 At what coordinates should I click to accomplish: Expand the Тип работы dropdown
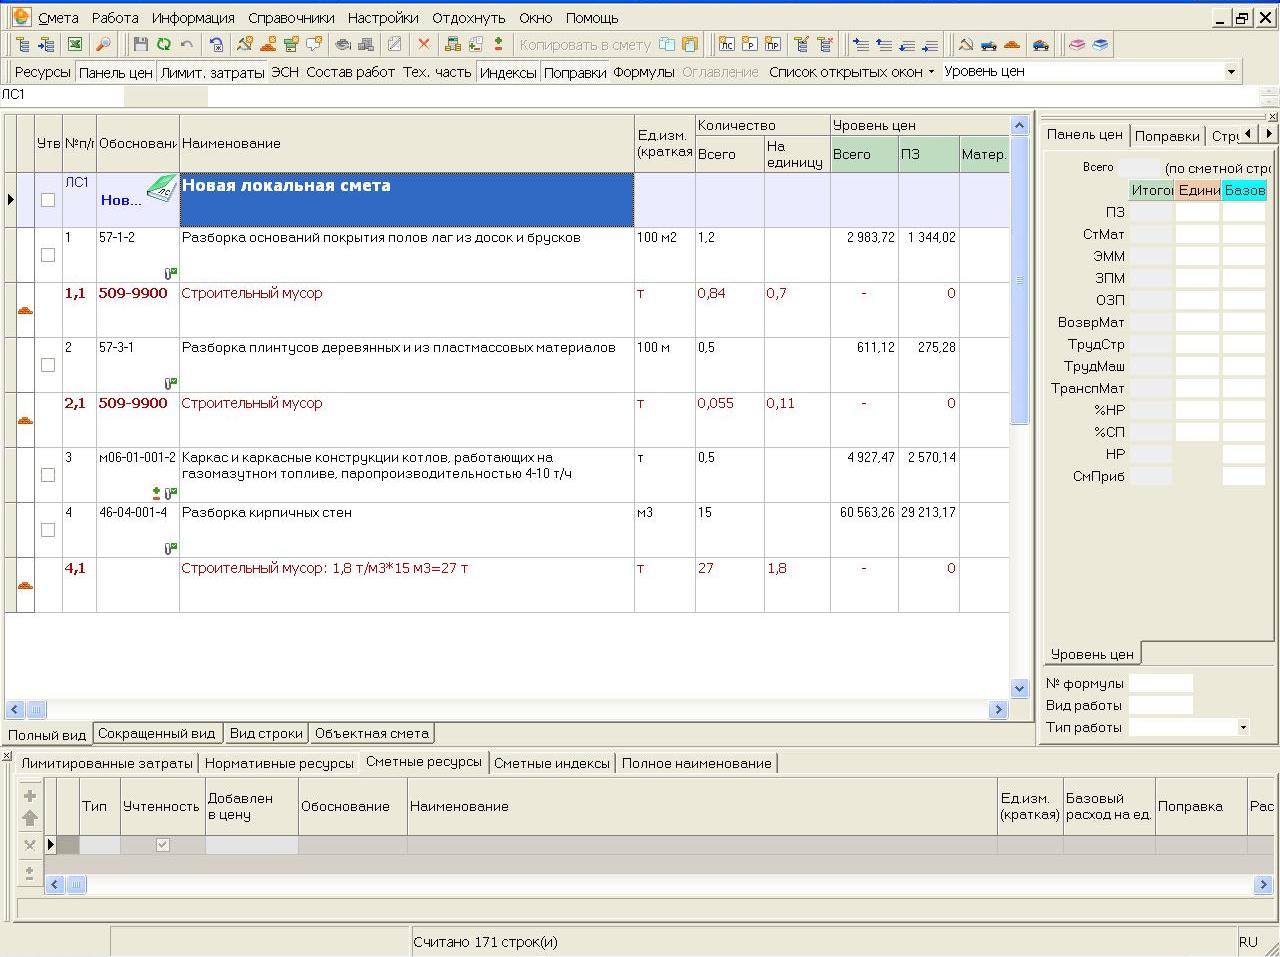[x=1243, y=728]
